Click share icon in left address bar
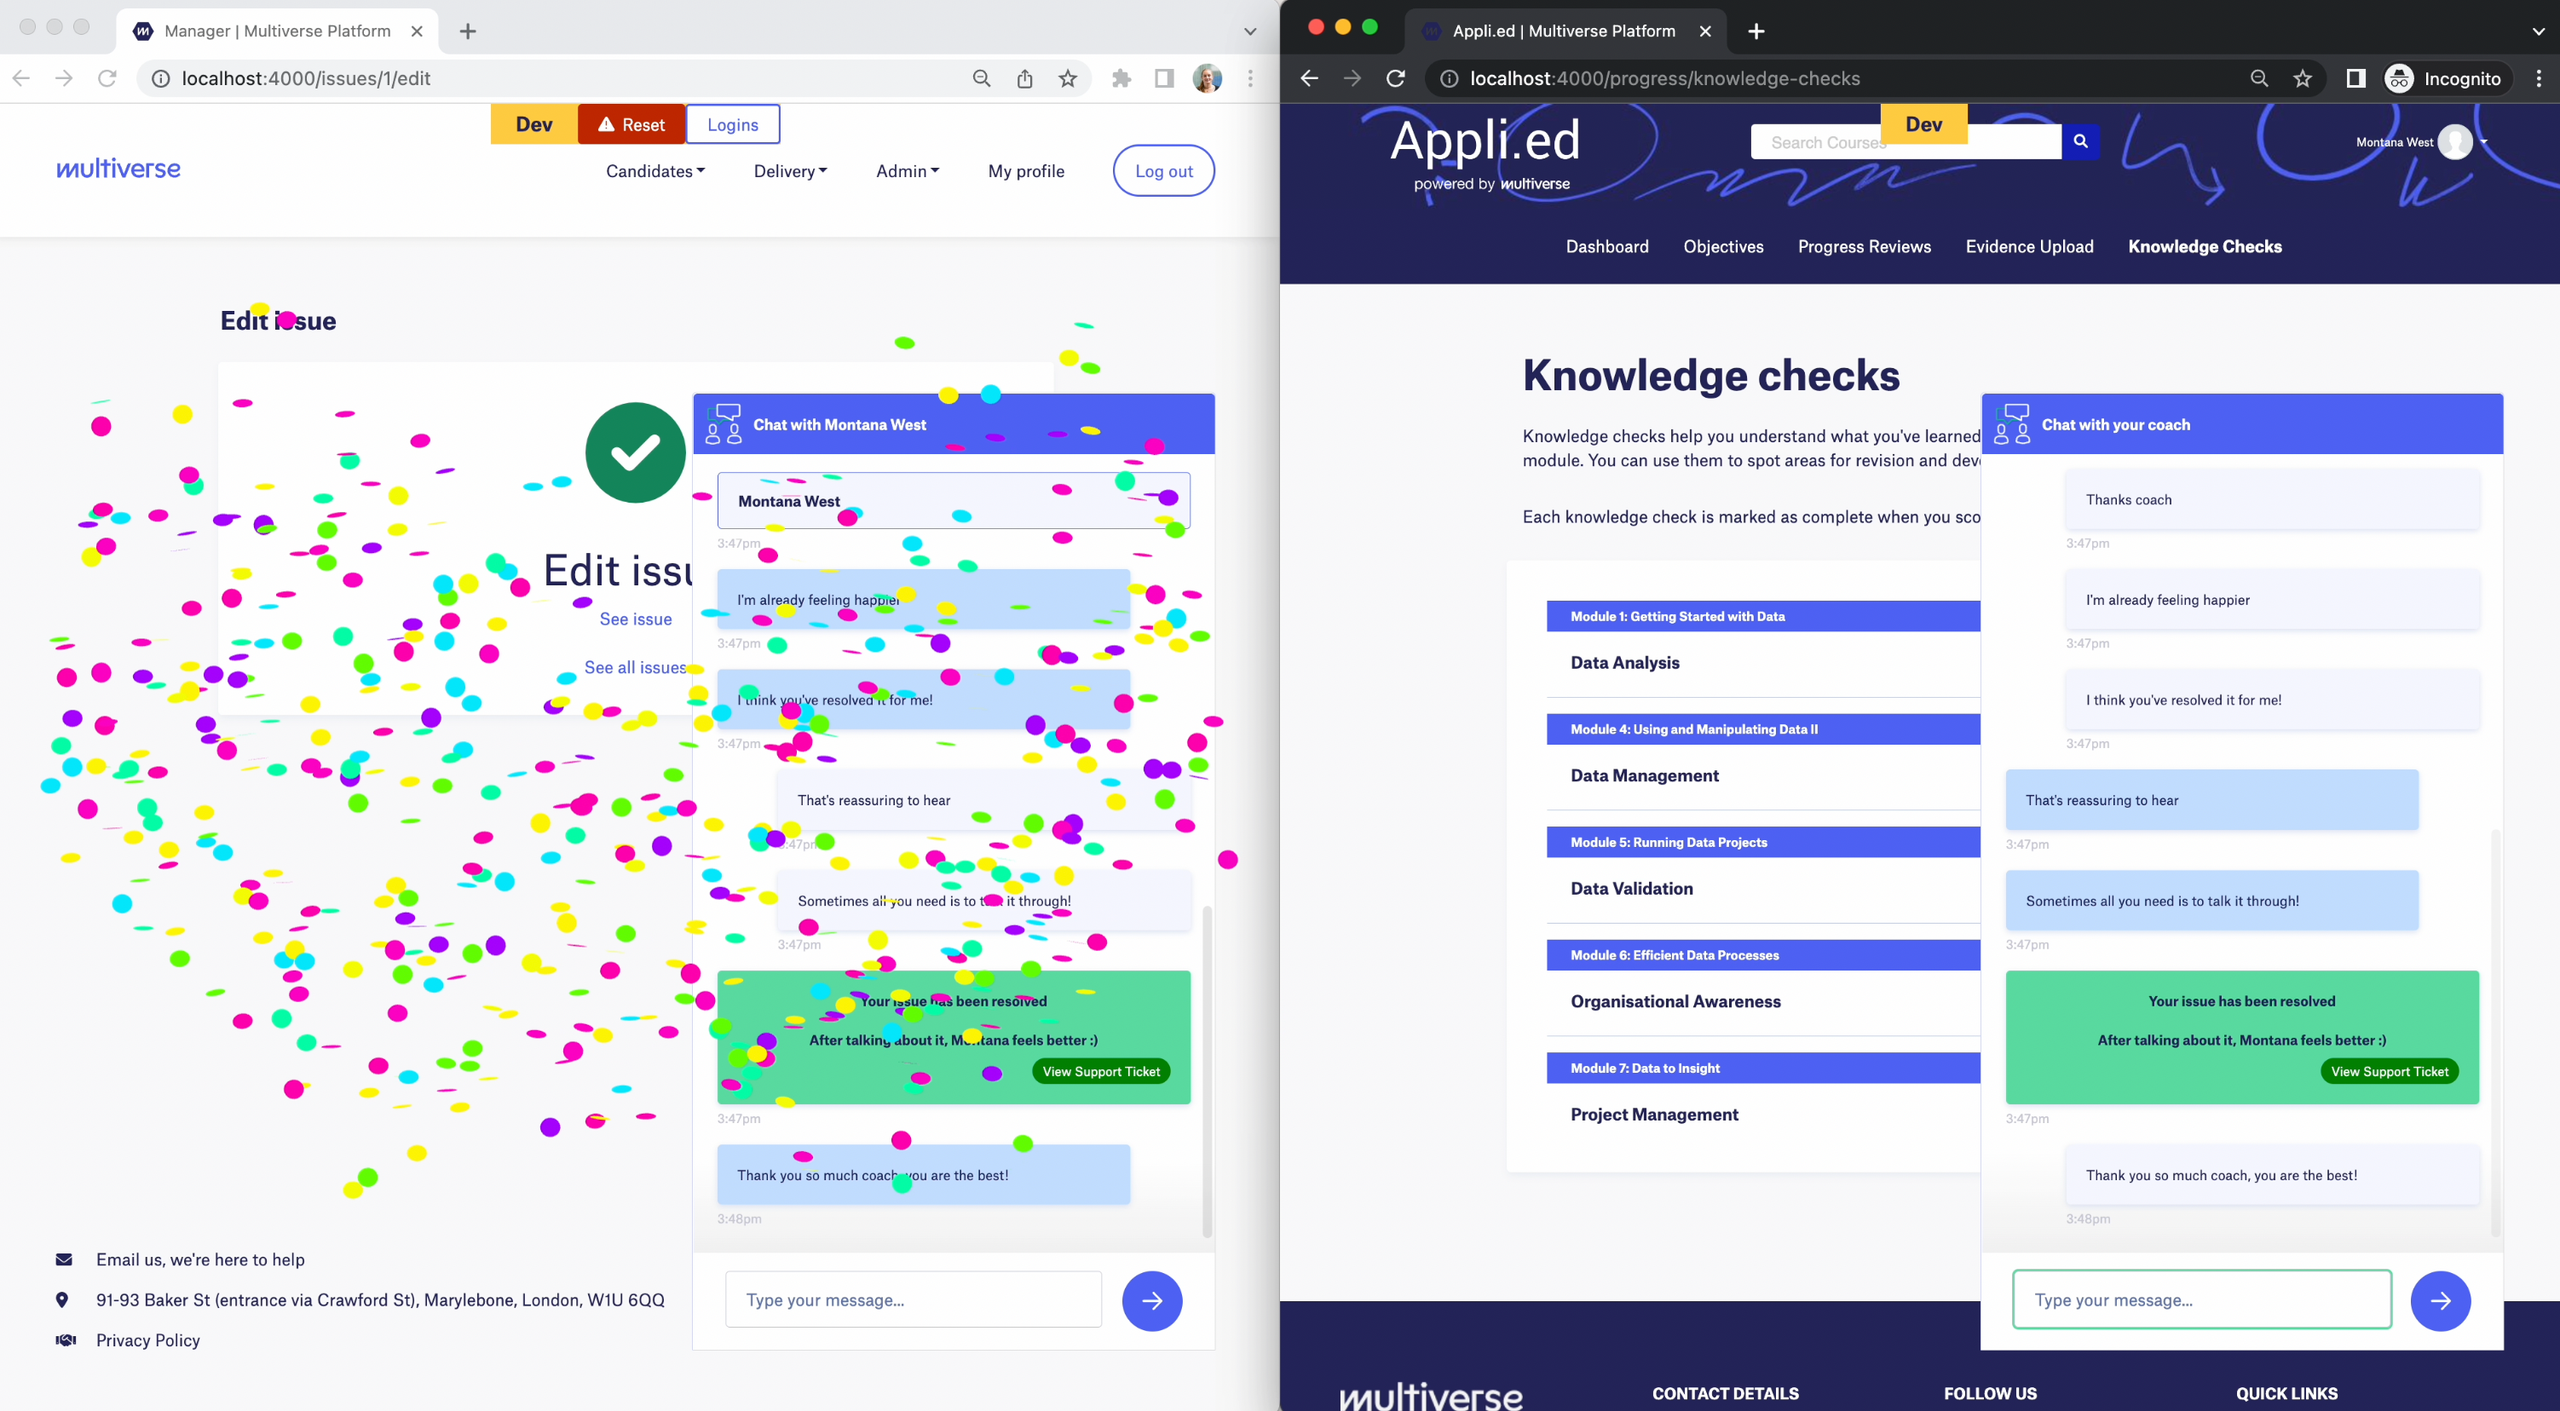2560x1411 pixels. 1025,79
